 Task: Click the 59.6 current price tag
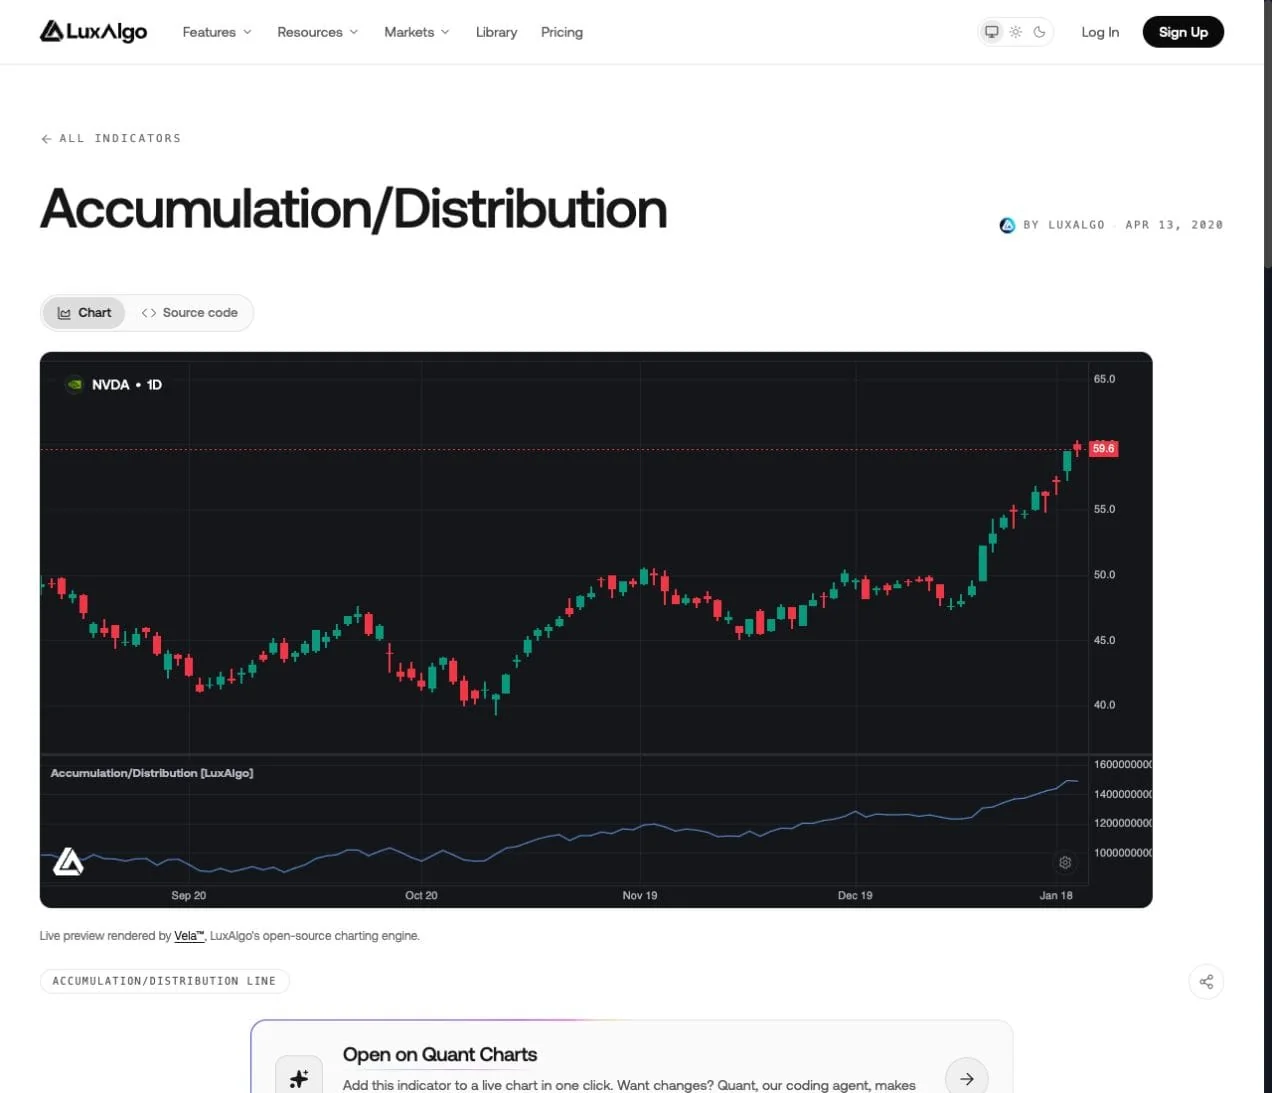[1103, 448]
